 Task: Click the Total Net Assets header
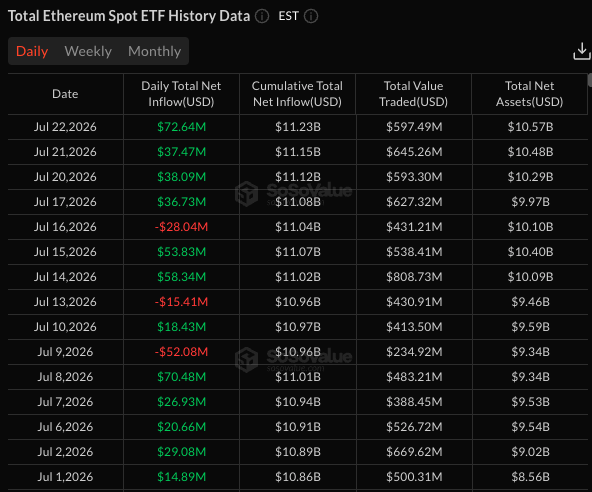(x=530, y=94)
